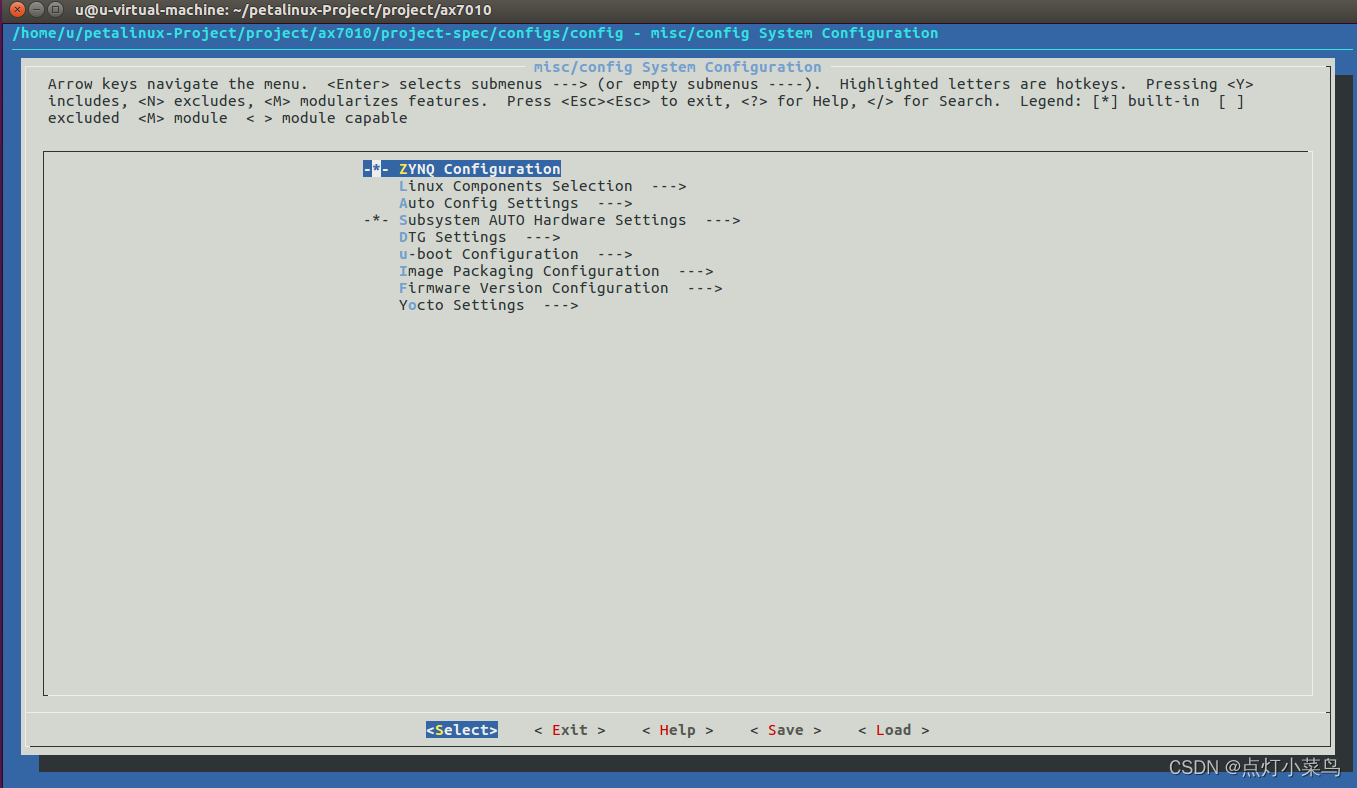Maximize the terminal window
The image size is (1357, 788).
[55, 10]
